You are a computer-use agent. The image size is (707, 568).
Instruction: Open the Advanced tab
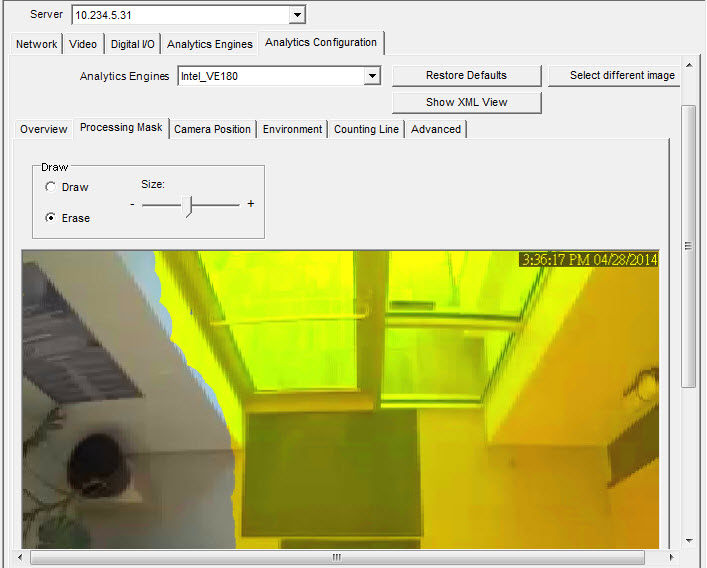436,129
